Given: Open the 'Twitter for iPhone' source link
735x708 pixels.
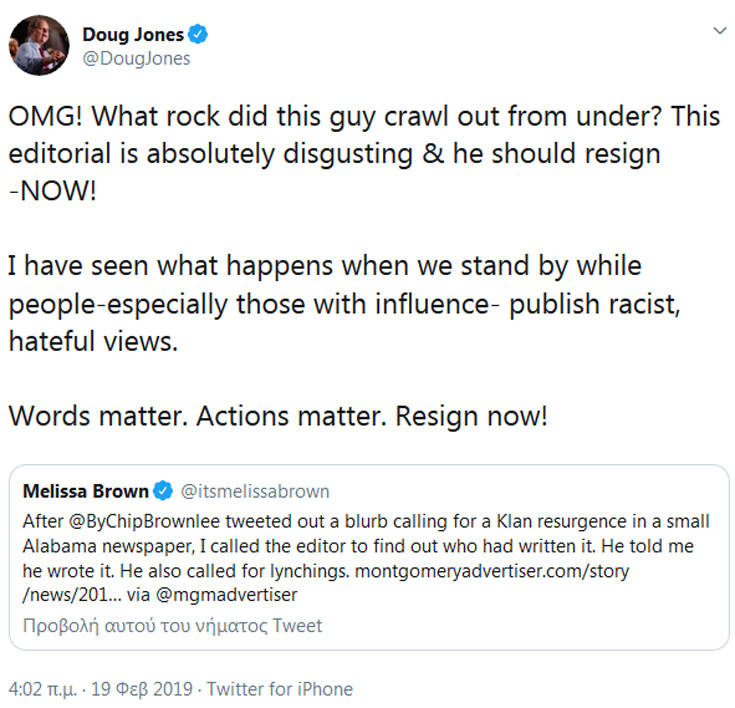Looking at the screenshot, I should click(280, 688).
